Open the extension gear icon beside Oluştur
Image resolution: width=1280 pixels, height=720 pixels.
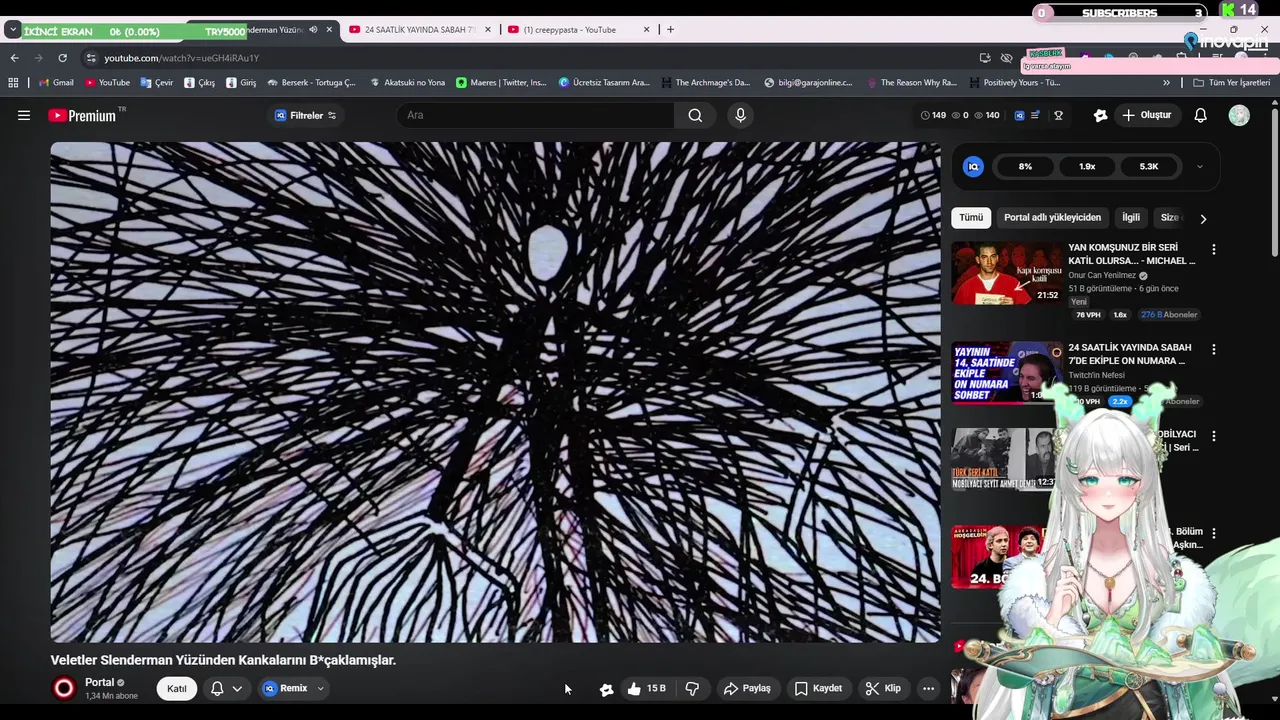pyautogui.click(x=1100, y=115)
